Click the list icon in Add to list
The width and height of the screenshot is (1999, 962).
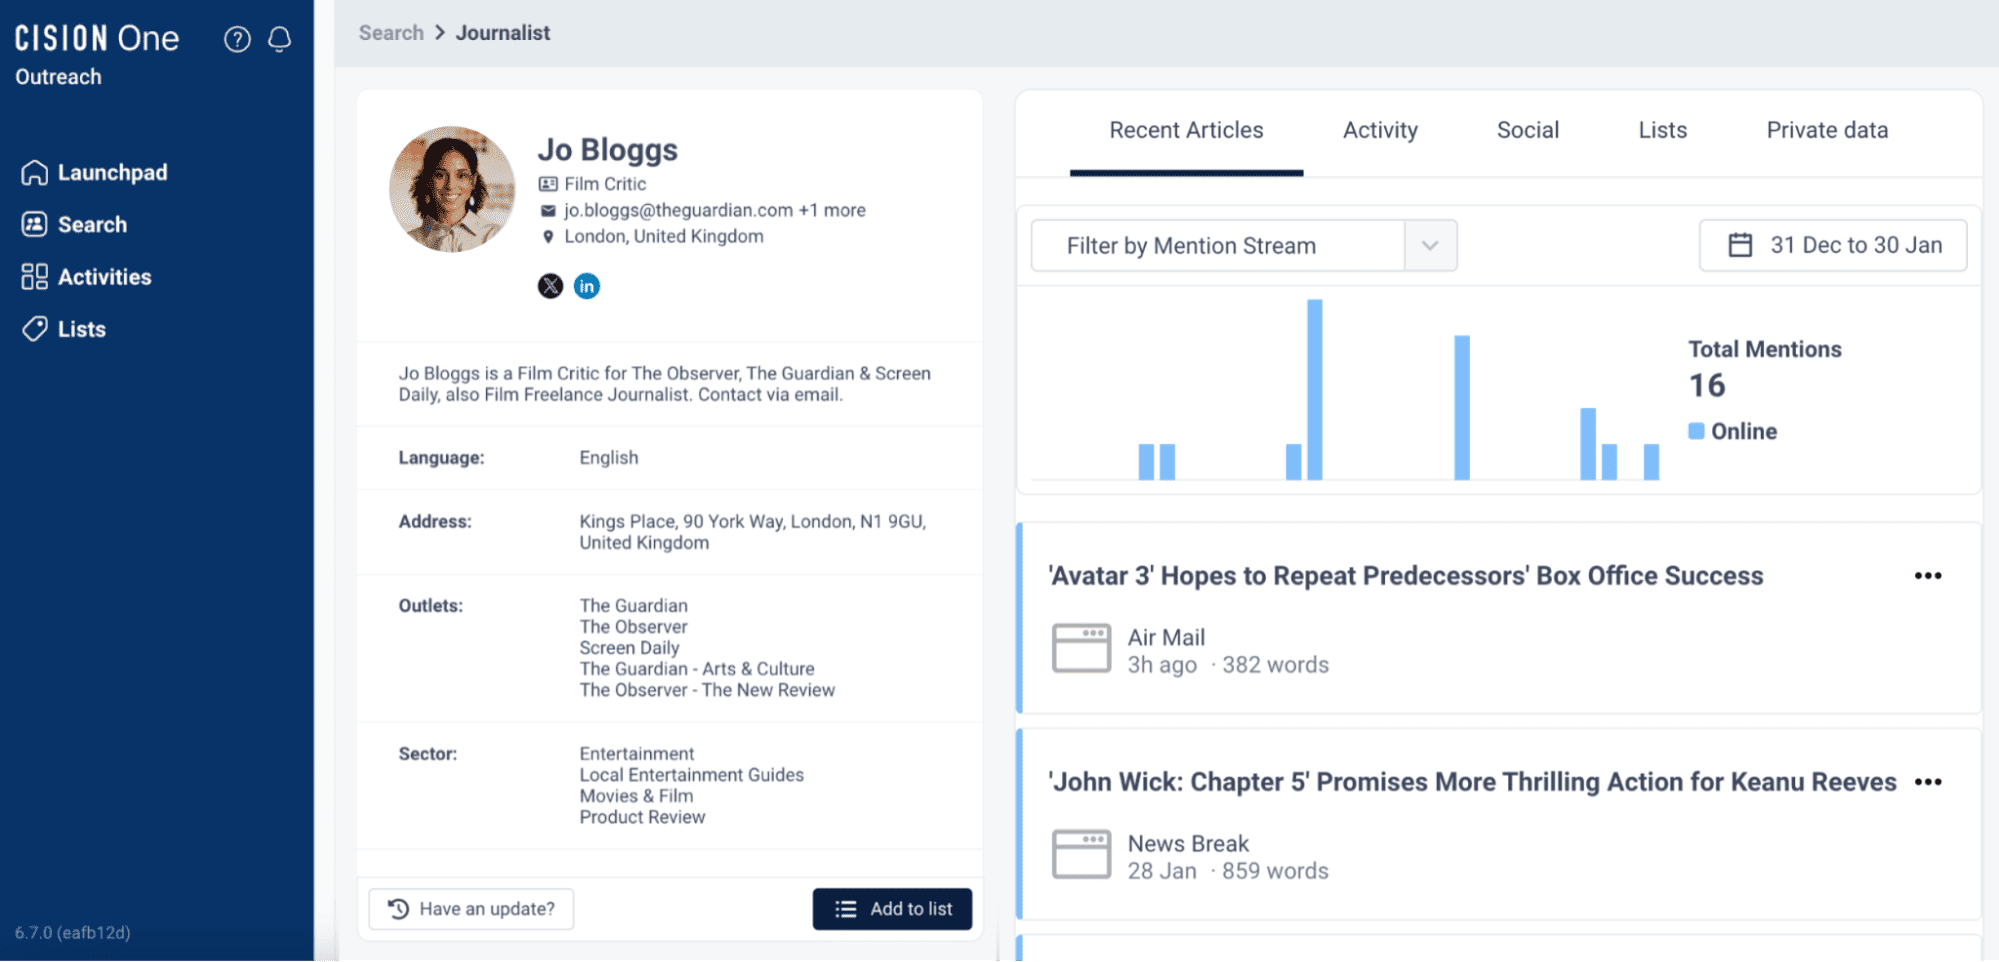(846, 909)
